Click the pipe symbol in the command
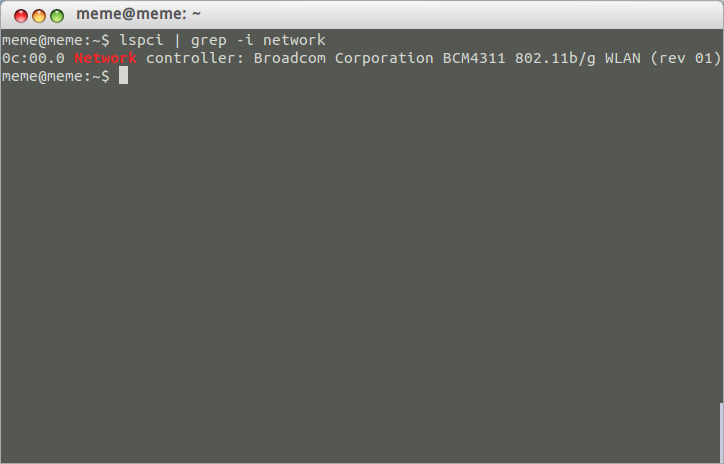The width and height of the screenshot is (724, 464). 177,40
